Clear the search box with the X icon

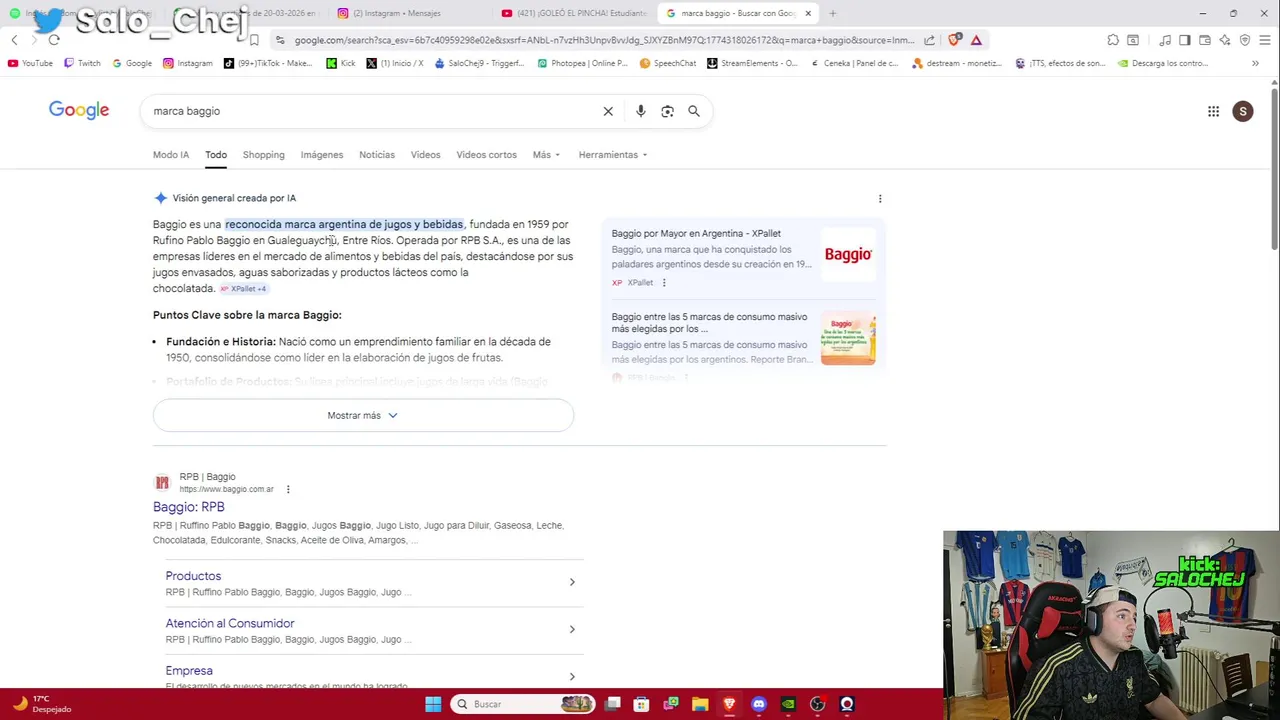click(x=608, y=111)
